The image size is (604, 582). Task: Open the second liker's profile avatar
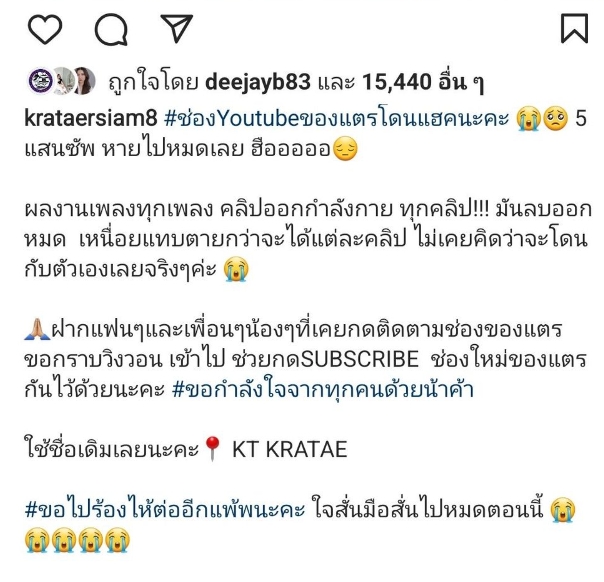coord(62,81)
